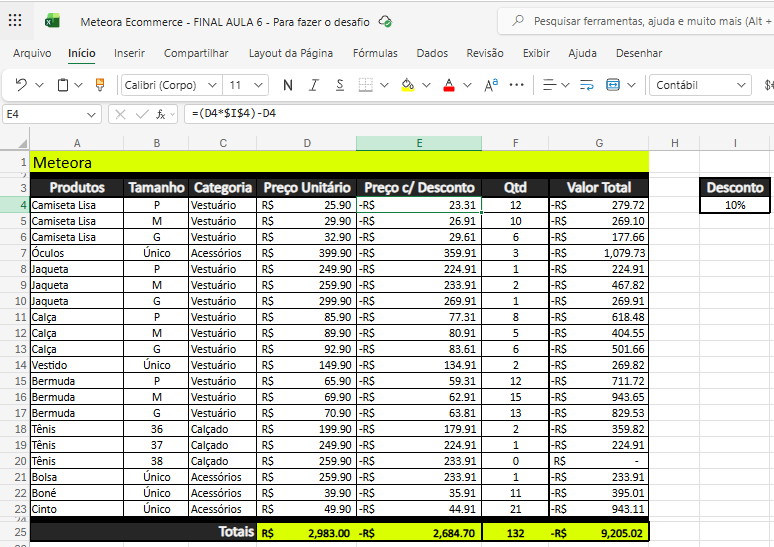Click the select all corner triangle

(x=22, y=143)
